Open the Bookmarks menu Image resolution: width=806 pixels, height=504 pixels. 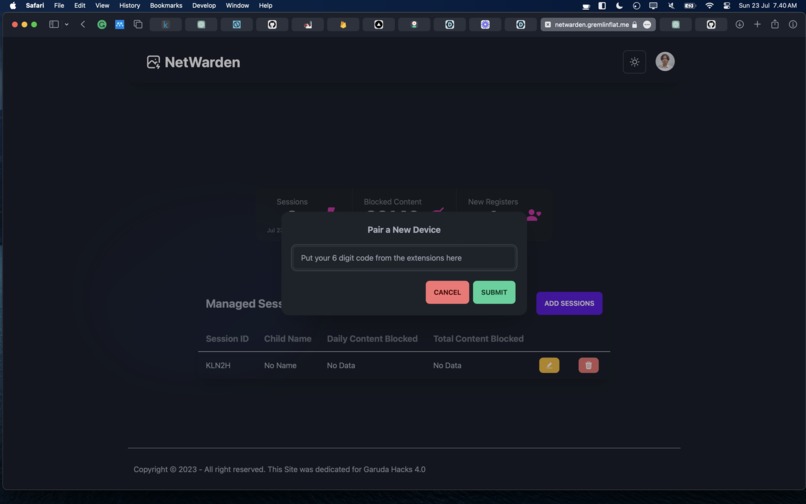166,6
